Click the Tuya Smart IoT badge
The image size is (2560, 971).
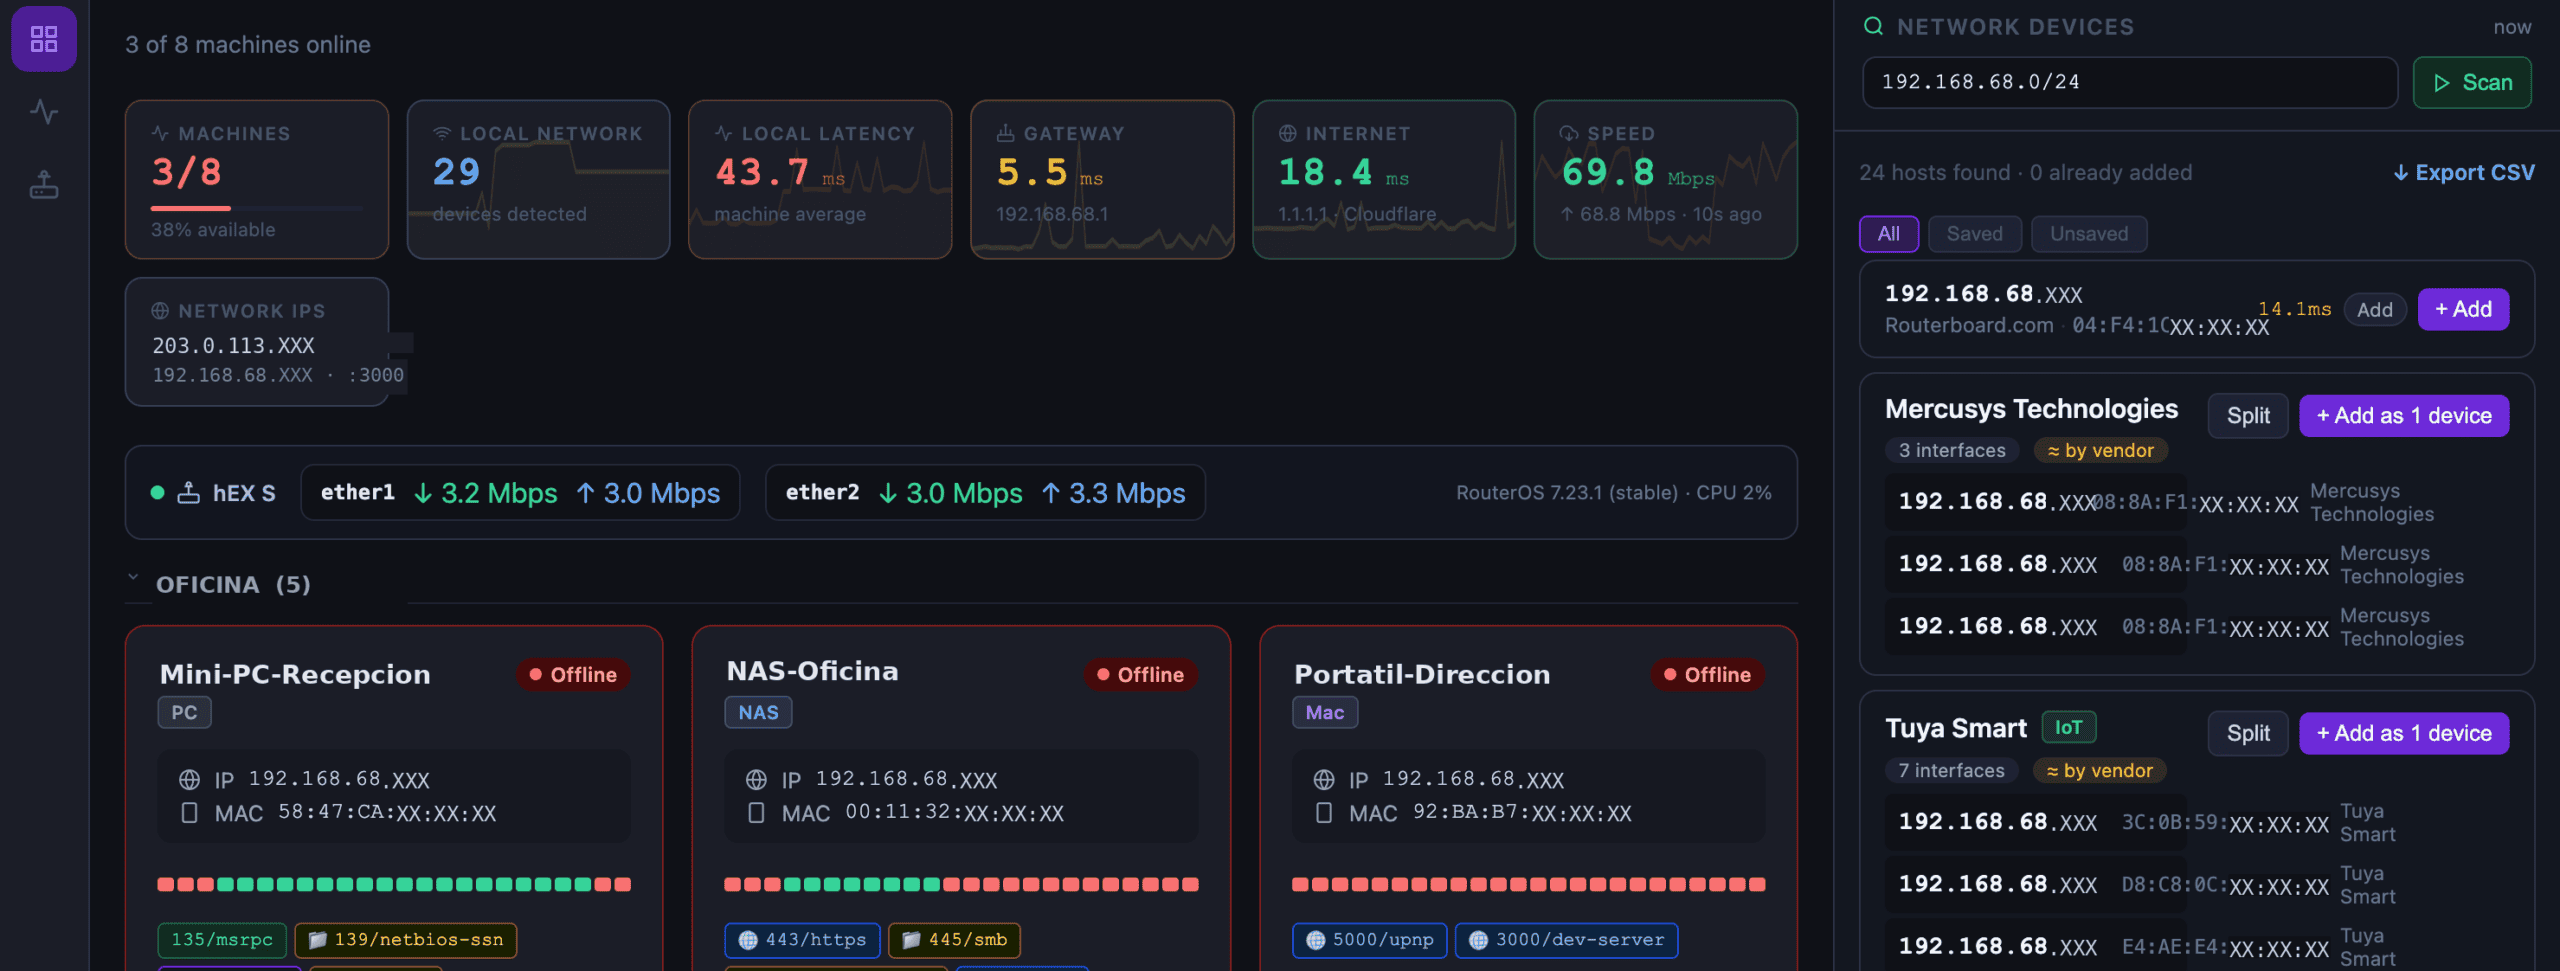point(2069,728)
